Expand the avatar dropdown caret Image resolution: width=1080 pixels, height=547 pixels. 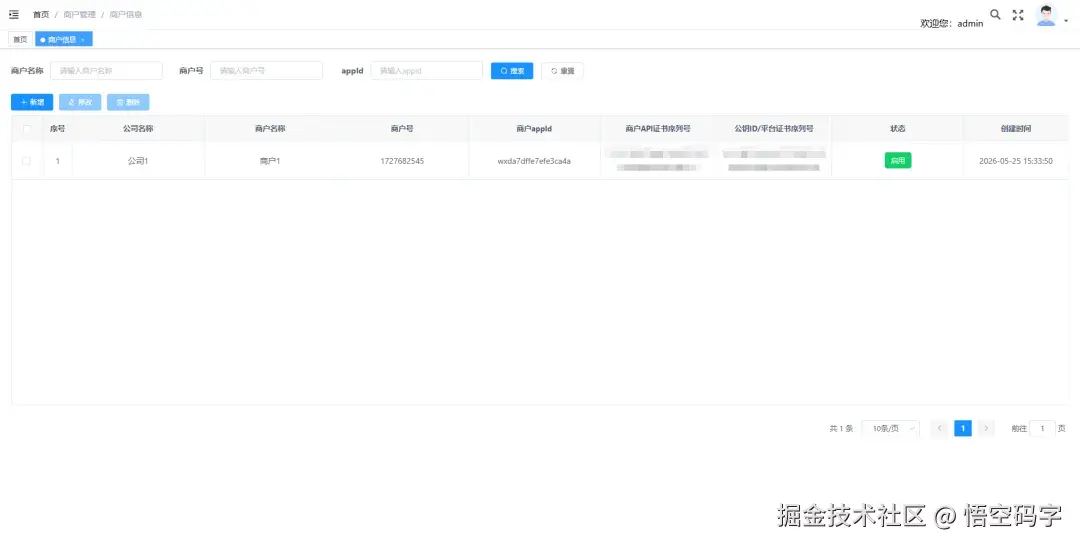pos(1066,21)
